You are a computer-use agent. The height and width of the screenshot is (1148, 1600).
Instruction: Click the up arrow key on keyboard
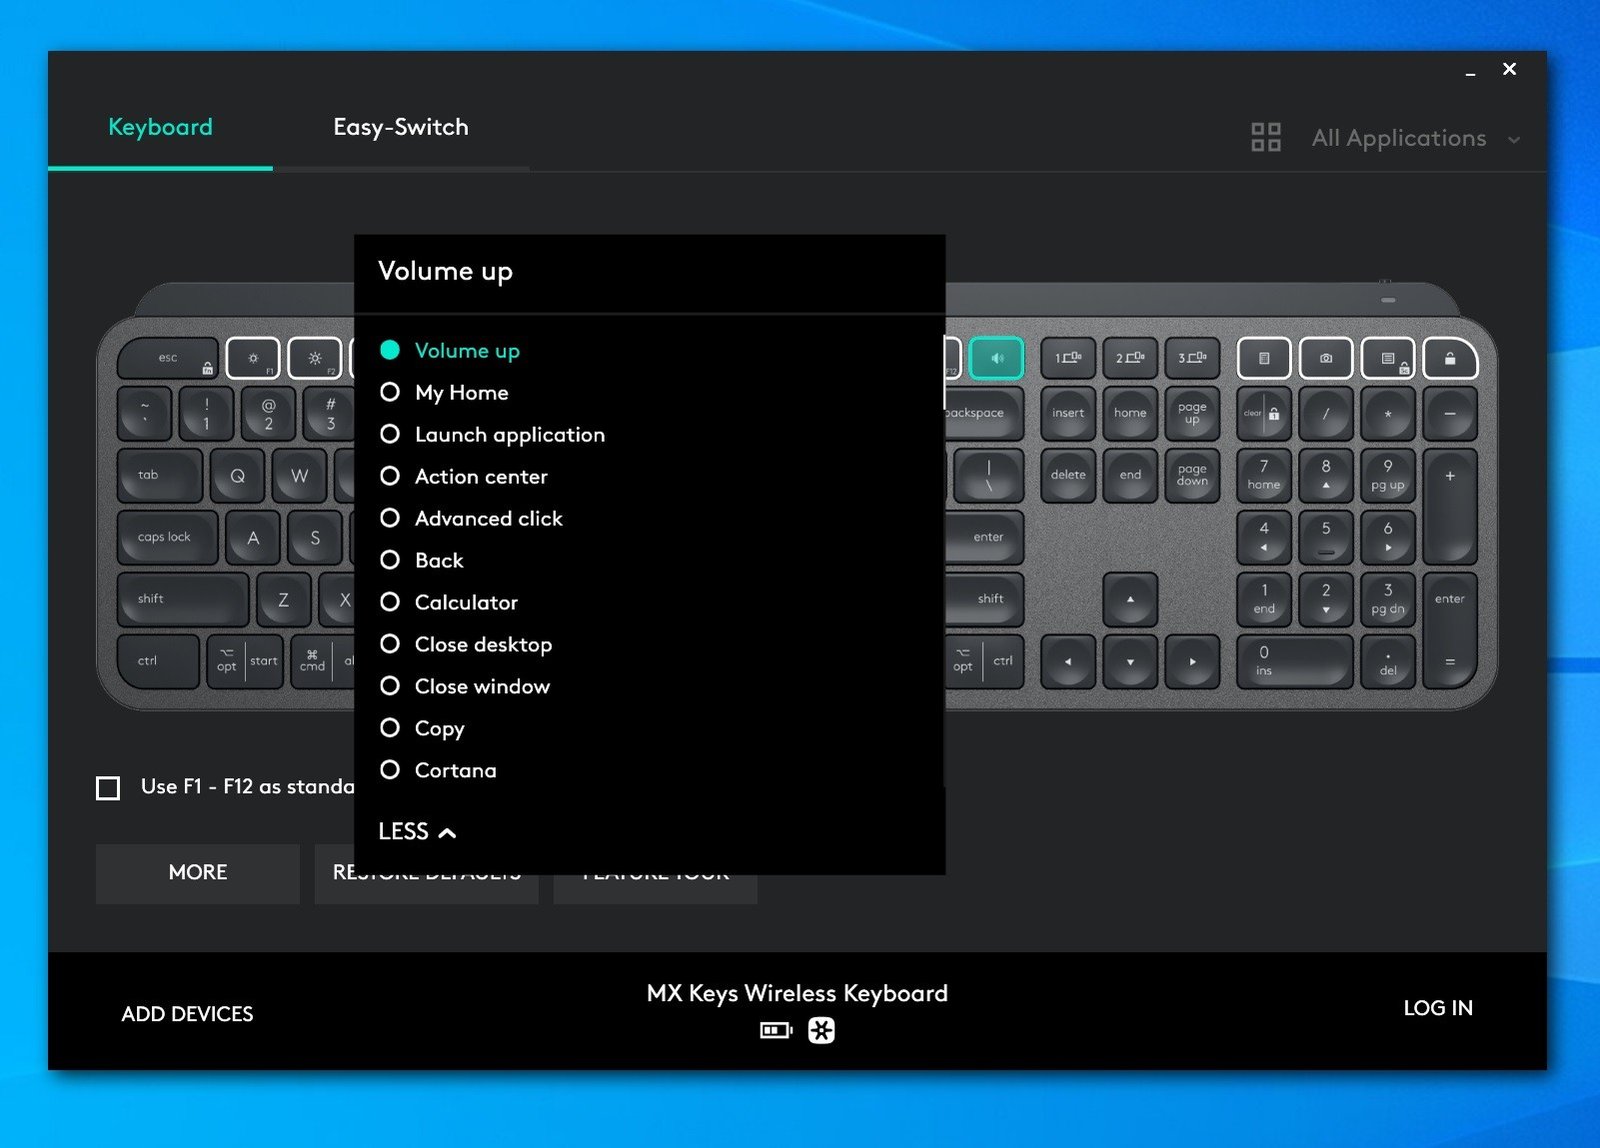coord(1130,599)
